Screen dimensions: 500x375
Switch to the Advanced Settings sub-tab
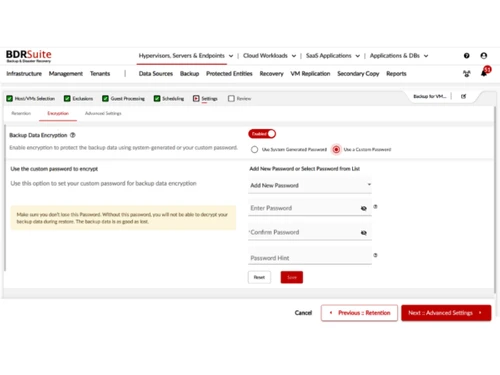pos(103,113)
